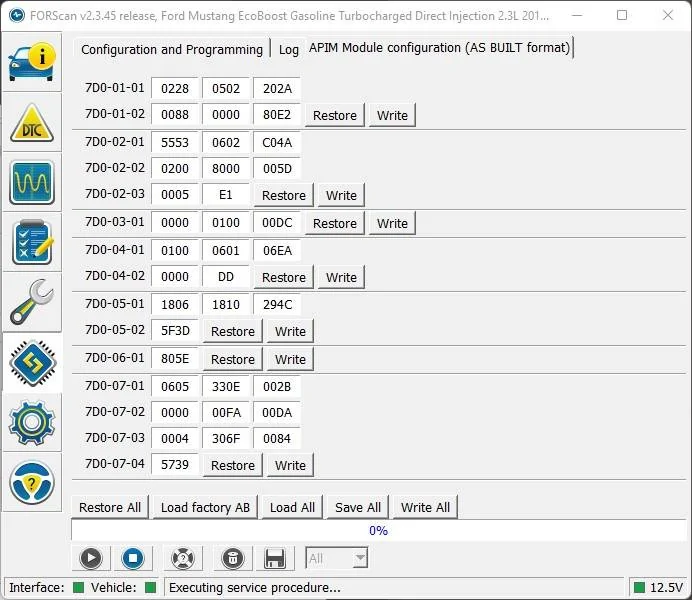Open the Tests checklist section
The height and width of the screenshot is (600, 692).
coord(32,242)
